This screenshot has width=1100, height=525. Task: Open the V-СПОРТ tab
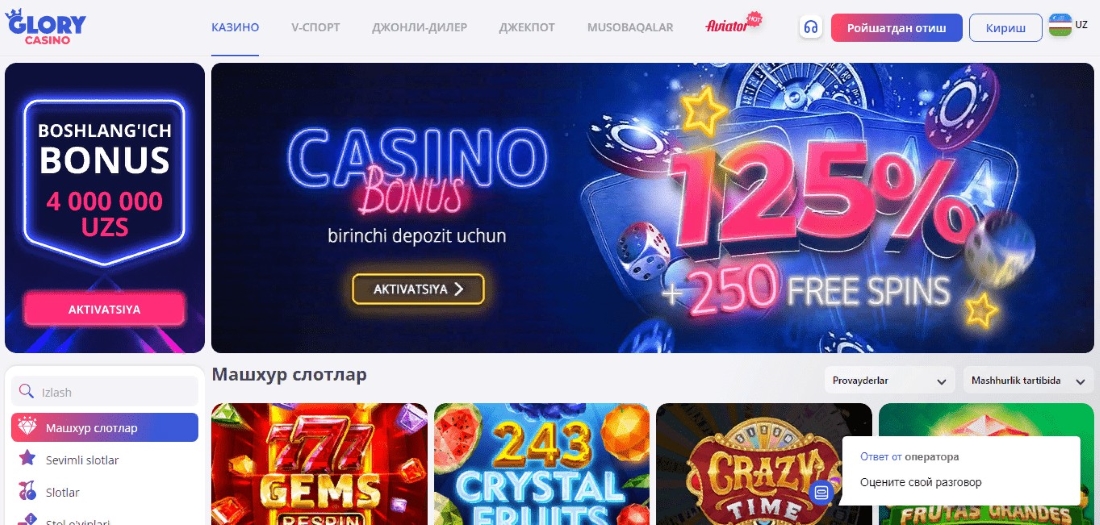tap(316, 27)
